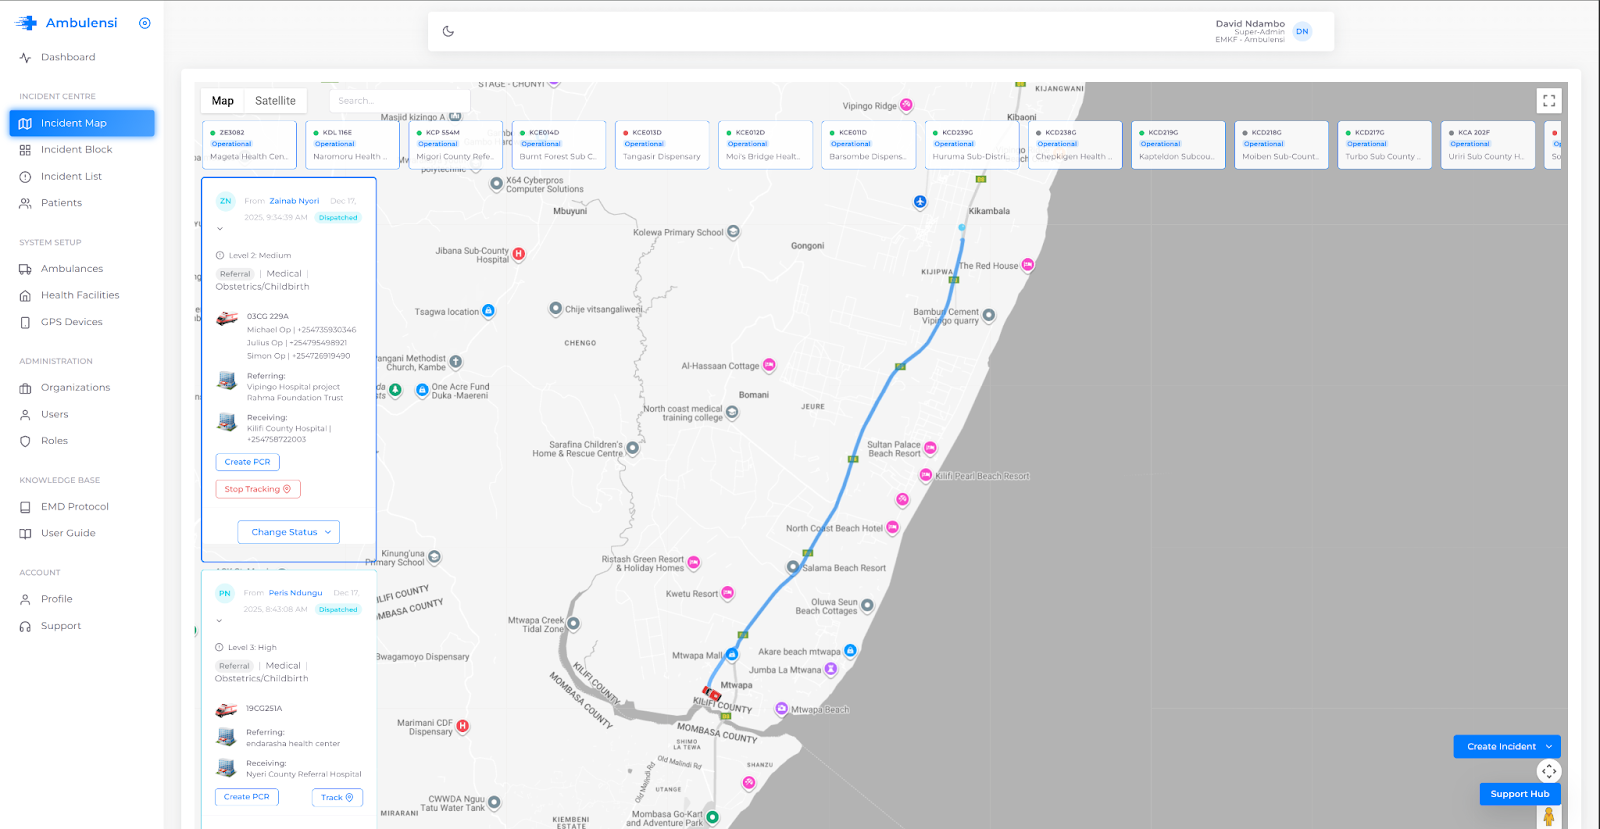Click the red ambulance marker near Mtwapa
Viewport: 1600px width, 829px height.
click(712, 693)
